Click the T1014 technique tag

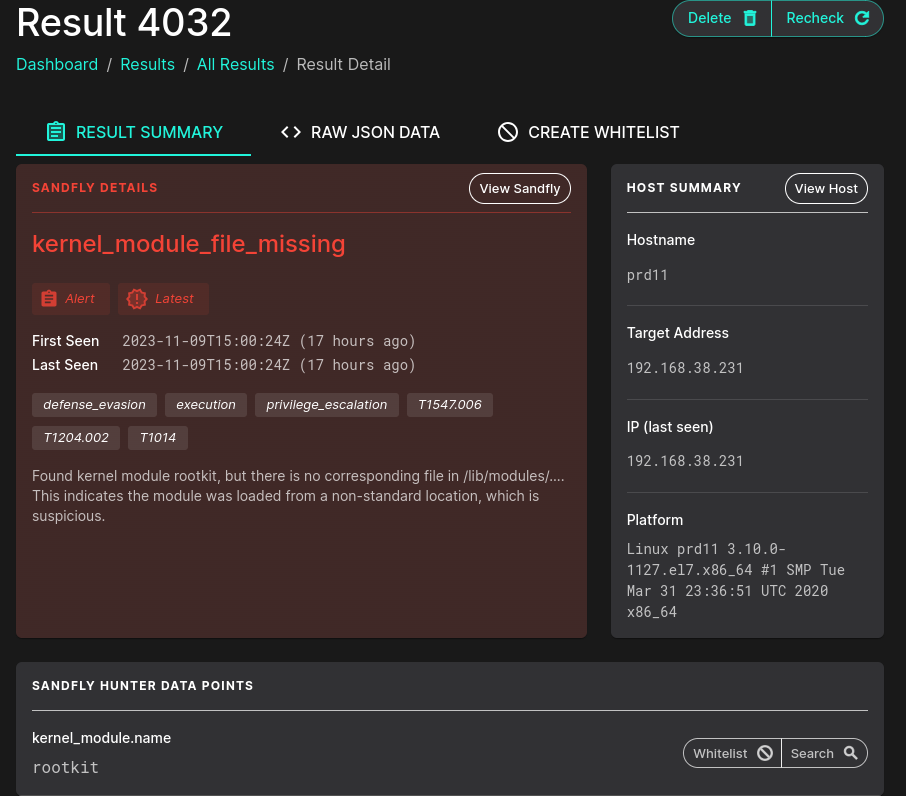click(157, 438)
